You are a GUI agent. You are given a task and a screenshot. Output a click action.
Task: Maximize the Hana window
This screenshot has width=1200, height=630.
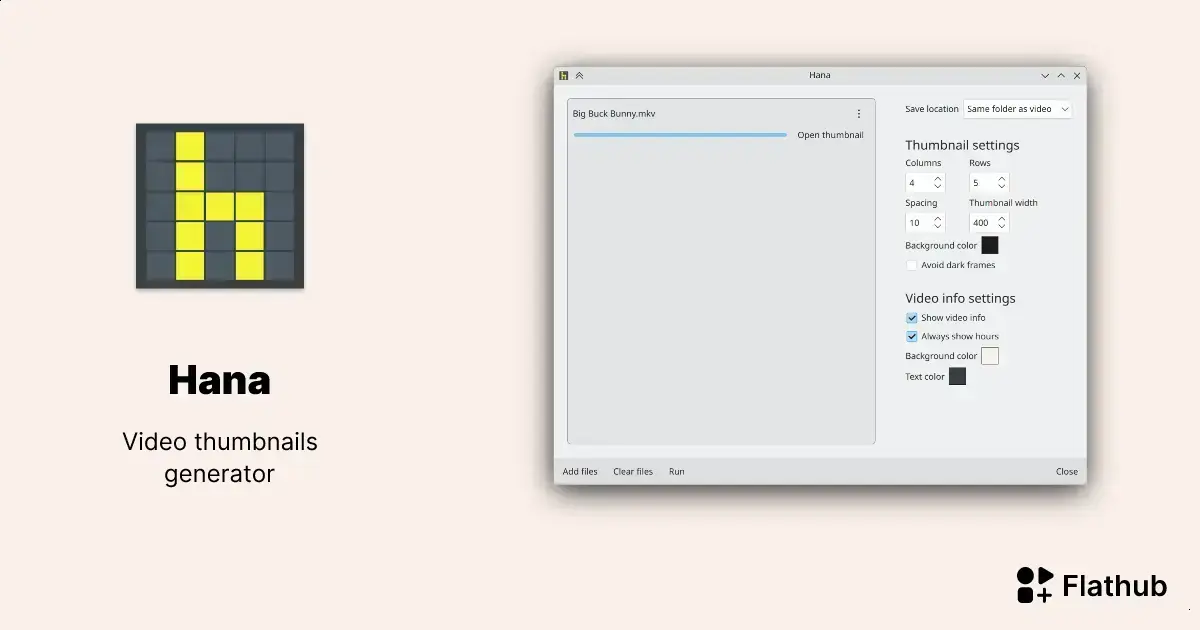tap(1061, 75)
